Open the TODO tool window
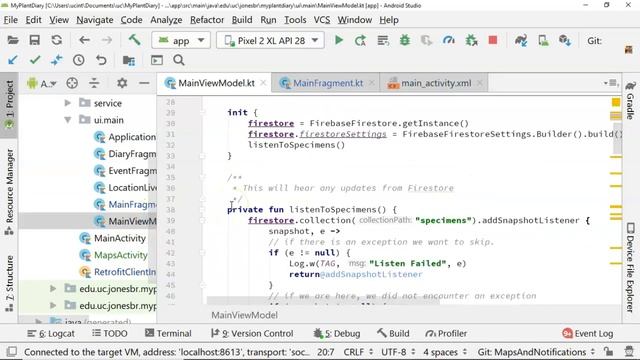The width and height of the screenshot is (640, 360). [x=110, y=333]
